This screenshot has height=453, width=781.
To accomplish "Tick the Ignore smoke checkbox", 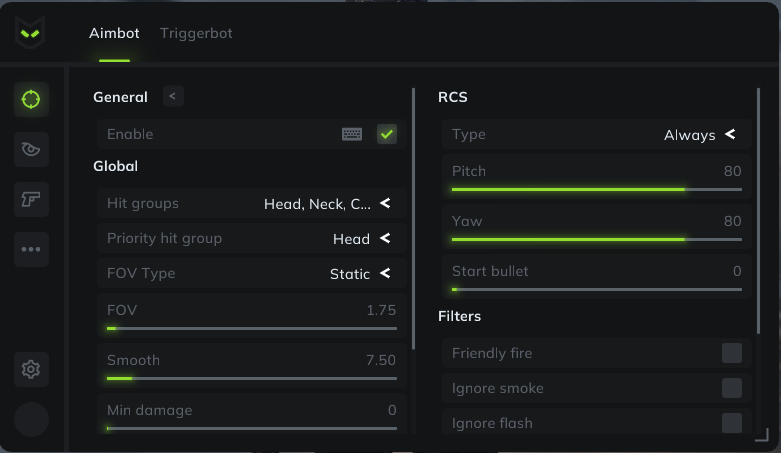I will (732, 388).
